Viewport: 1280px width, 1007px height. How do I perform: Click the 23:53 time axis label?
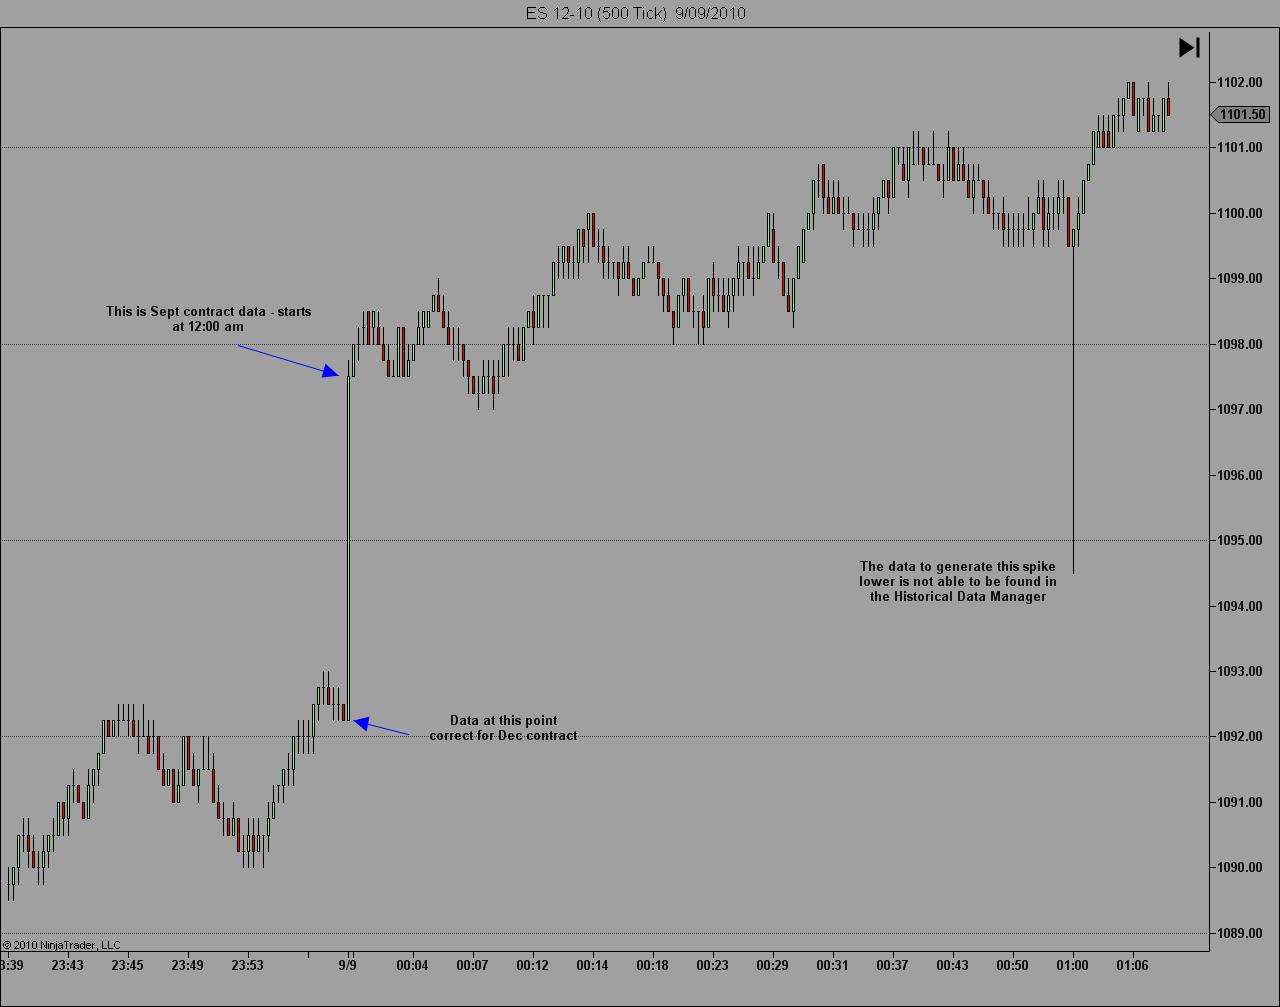coord(248,966)
